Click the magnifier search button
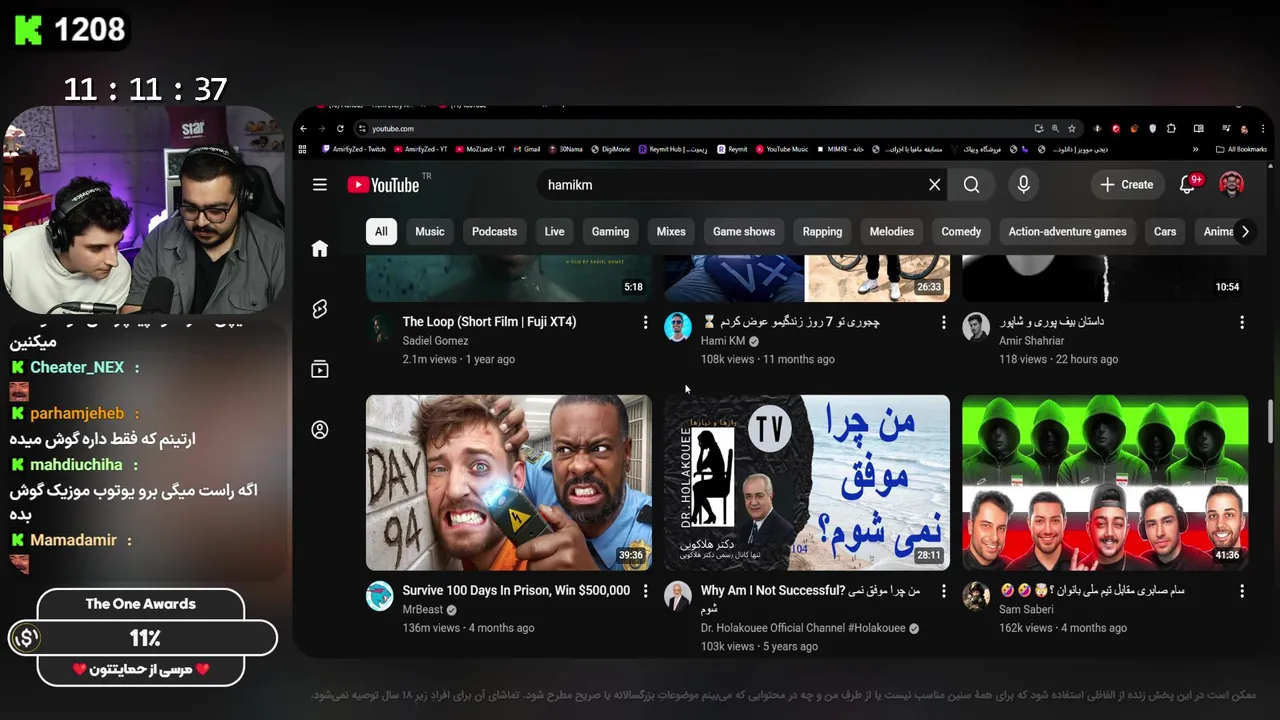This screenshot has width=1280, height=720. pos(972,185)
